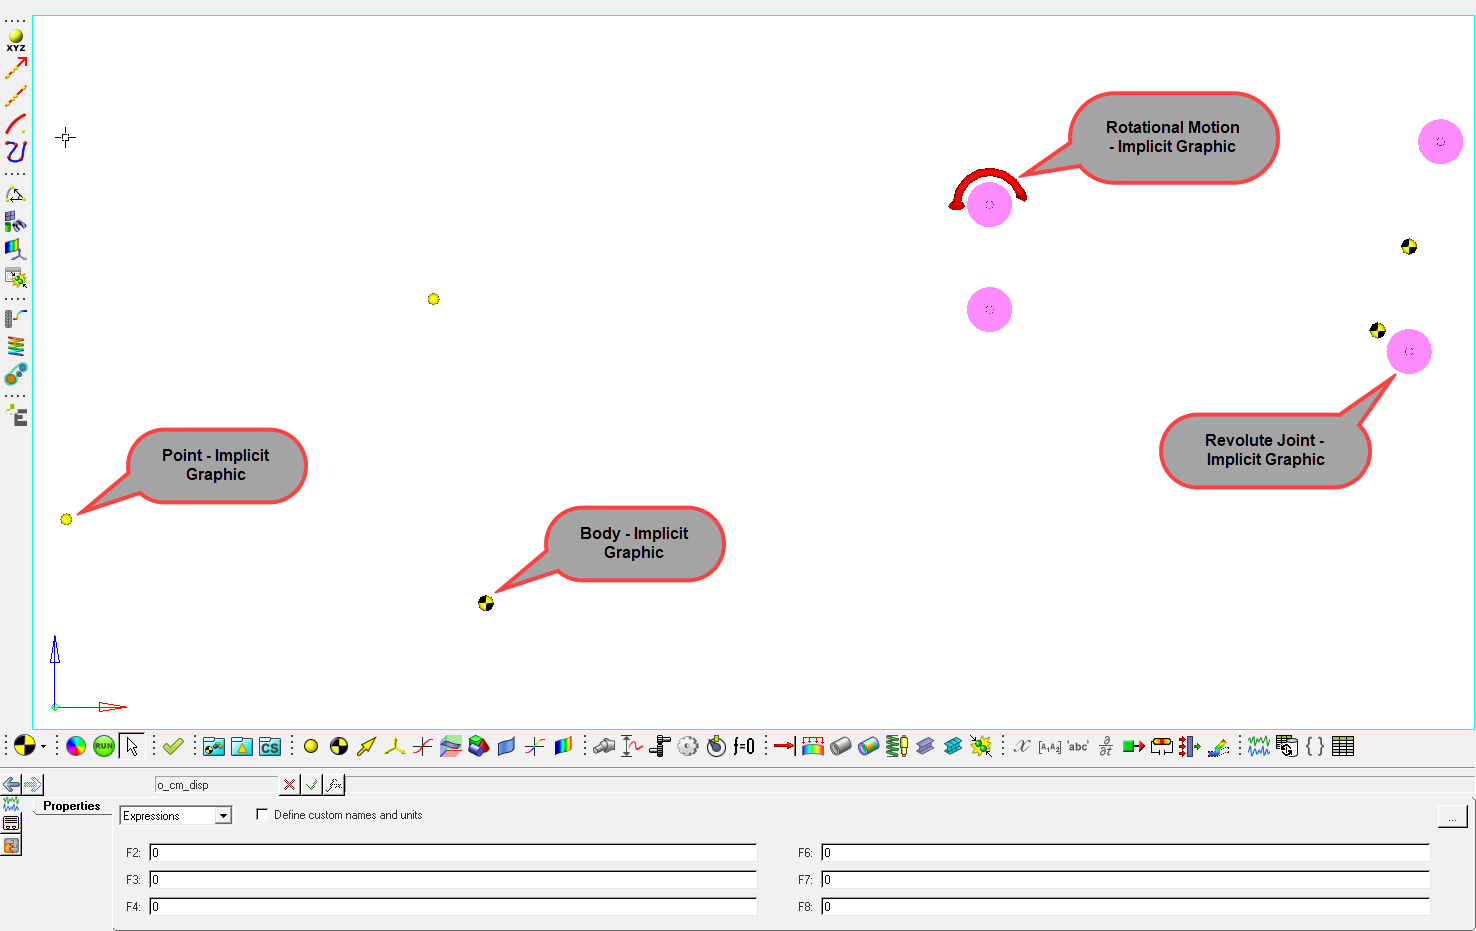This screenshot has width=1476, height=931.
Task: Click the green RUN solver icon
Action: pyautogui.click(x=103, y=746)
